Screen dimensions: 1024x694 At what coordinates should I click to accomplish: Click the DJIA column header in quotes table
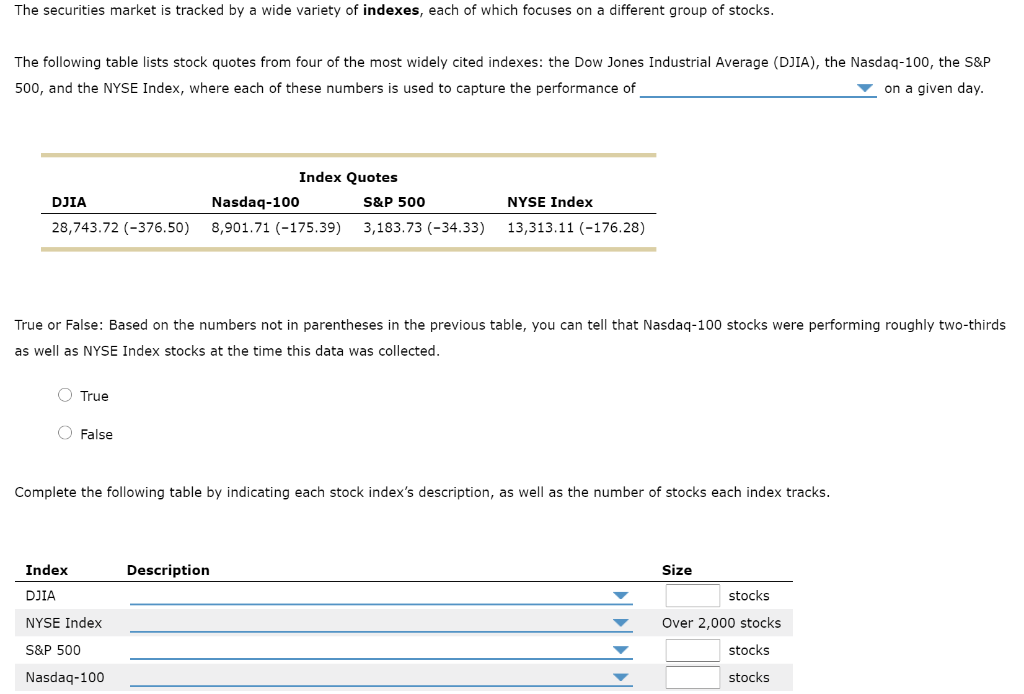tap(69, 202)
